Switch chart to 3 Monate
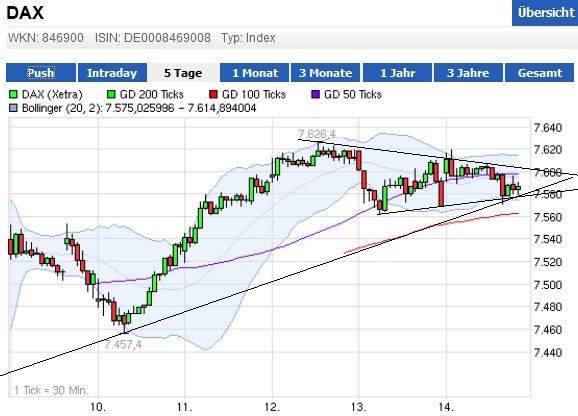Viewport: 578px width, 416px height. (x=326, y=73)
